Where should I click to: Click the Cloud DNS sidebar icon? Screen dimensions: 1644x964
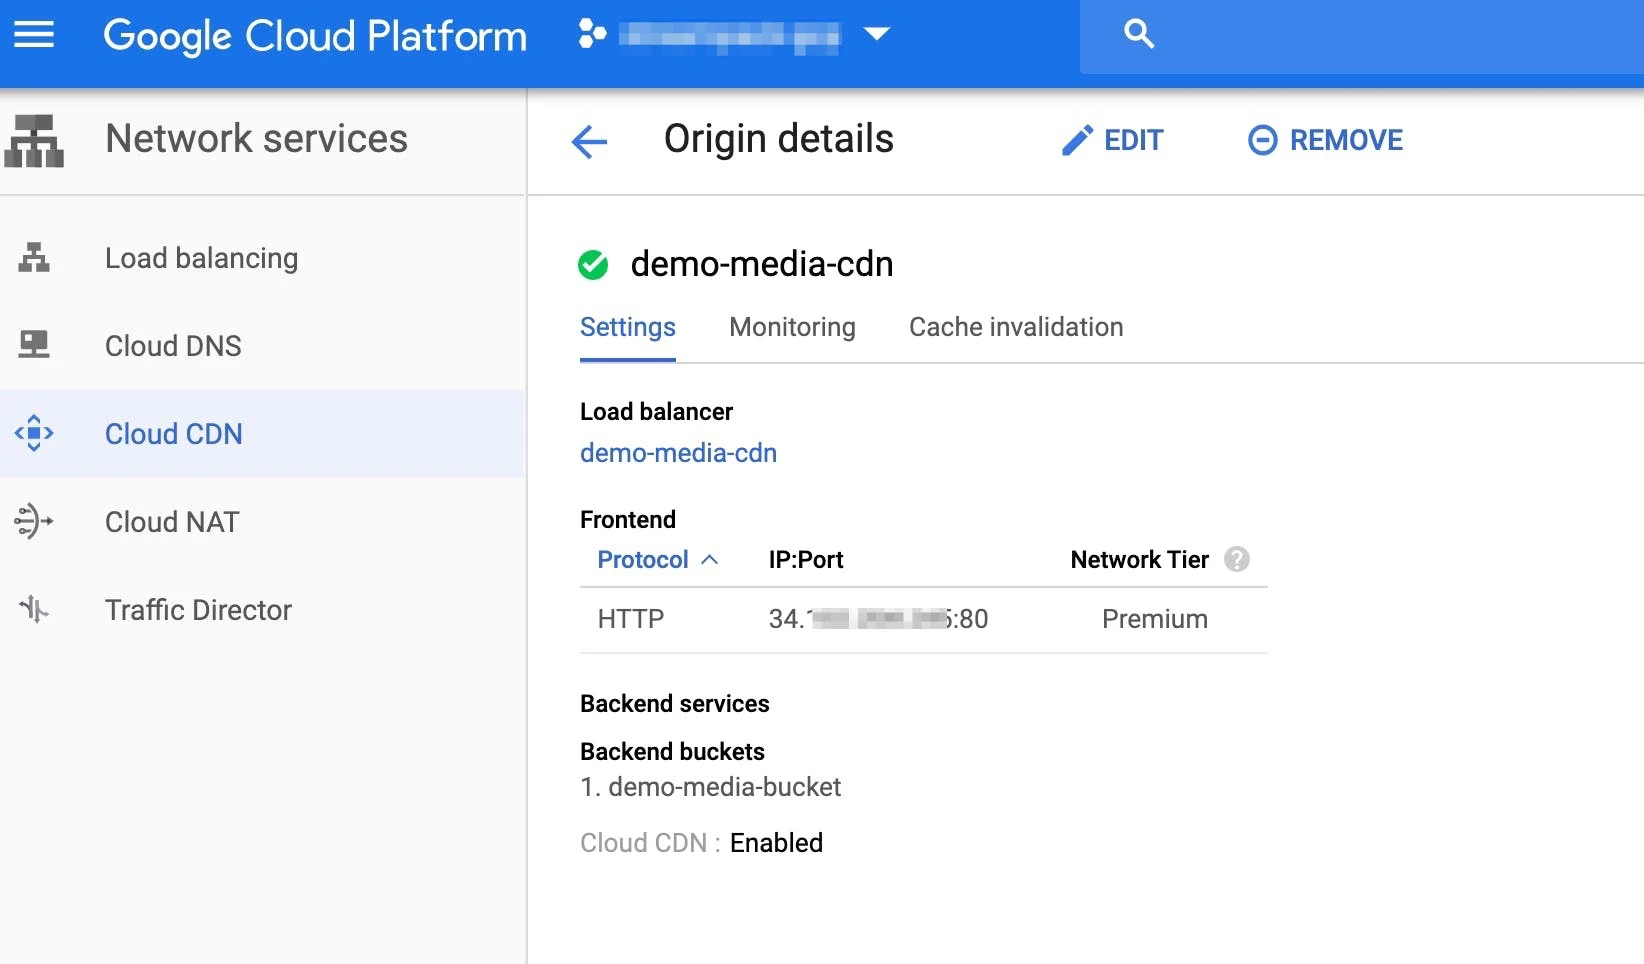coord(34,345)
